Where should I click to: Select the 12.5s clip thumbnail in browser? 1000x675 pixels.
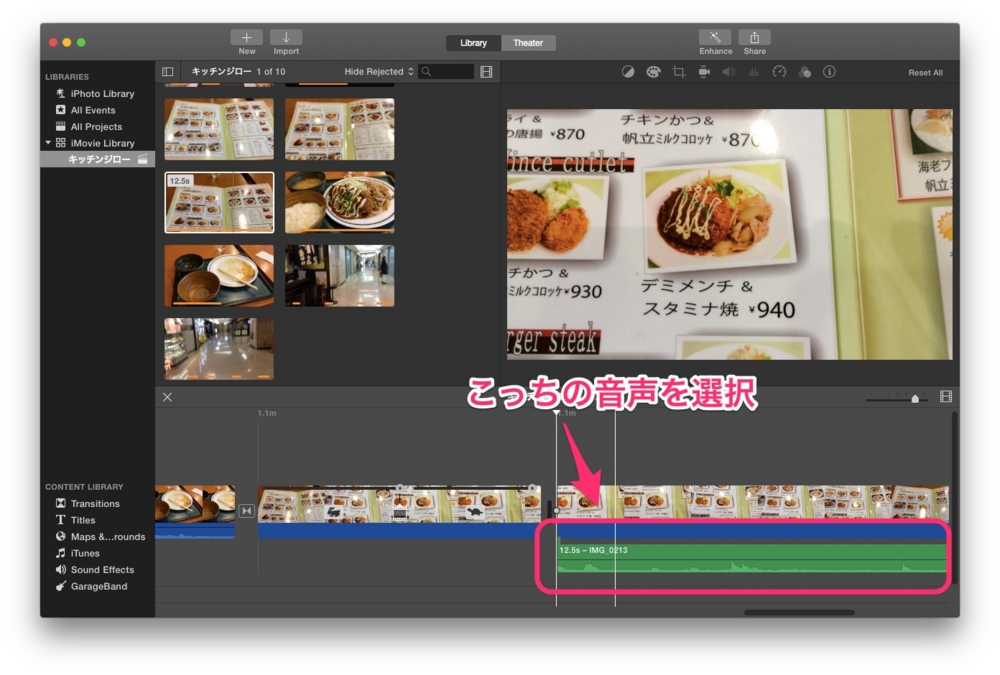click(219, 201)
